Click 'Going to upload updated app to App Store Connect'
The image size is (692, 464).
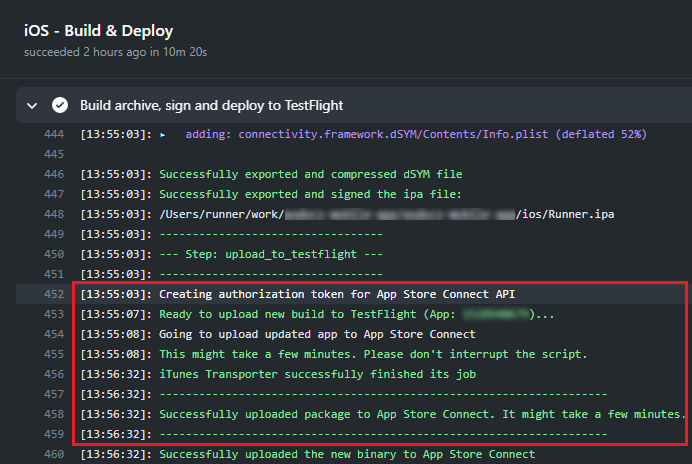317,334
